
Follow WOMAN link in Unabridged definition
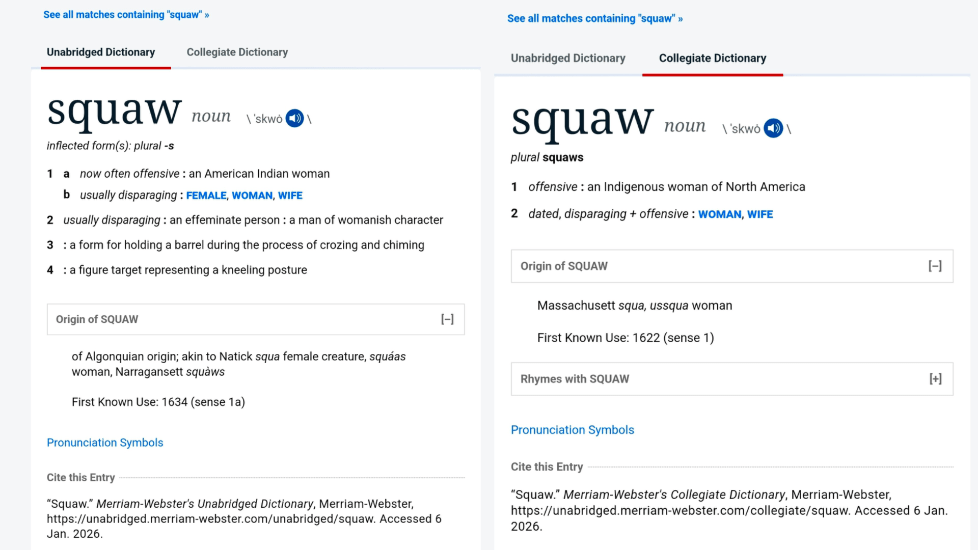(252, 196)
